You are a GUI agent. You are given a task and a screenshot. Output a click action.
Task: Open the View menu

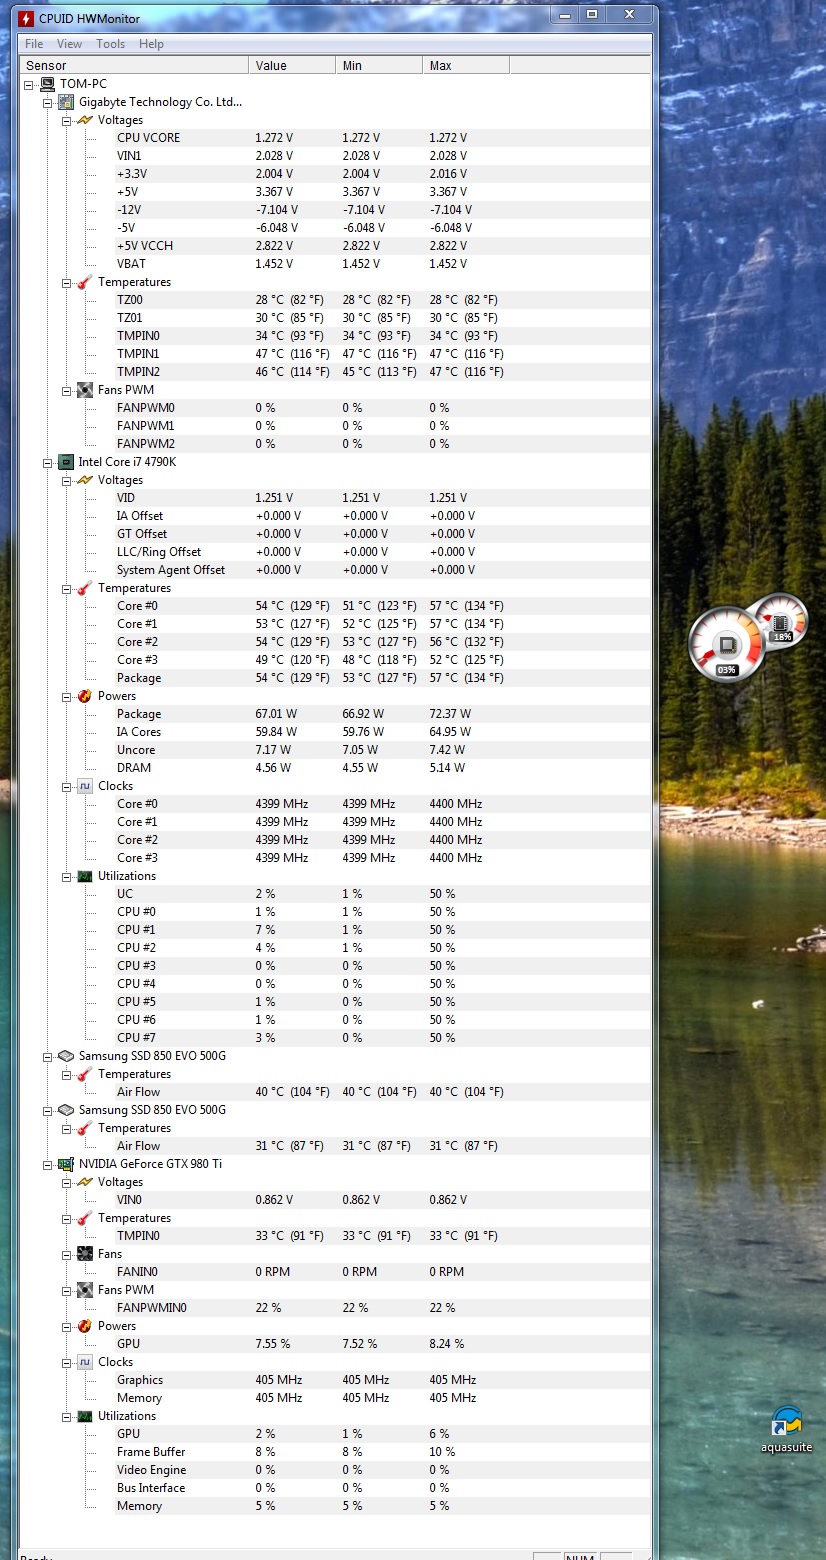click(x=70, y=44)
